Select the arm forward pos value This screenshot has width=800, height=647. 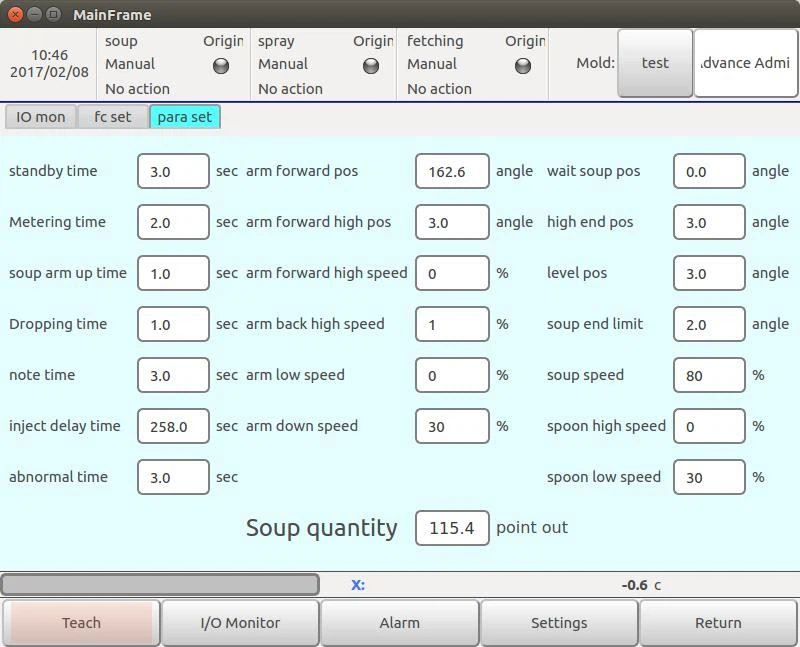point(452,172)
